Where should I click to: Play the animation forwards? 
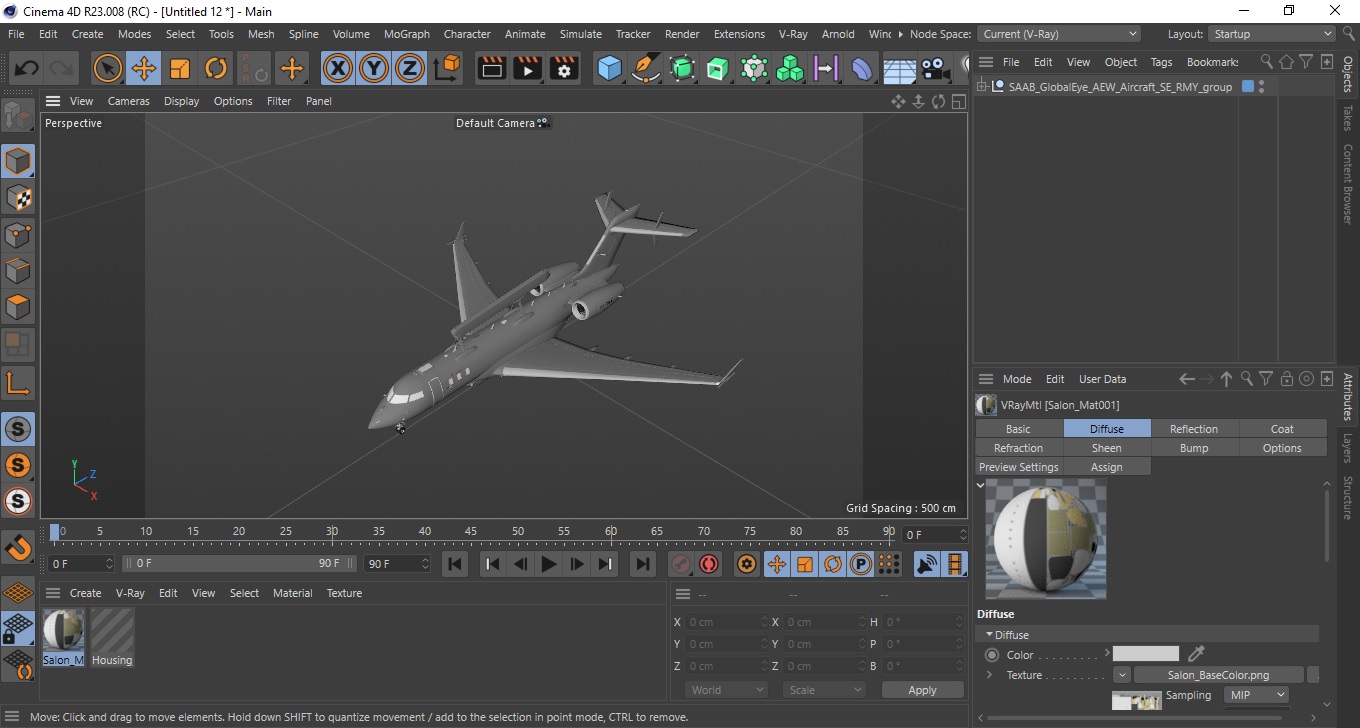point(549,564)
